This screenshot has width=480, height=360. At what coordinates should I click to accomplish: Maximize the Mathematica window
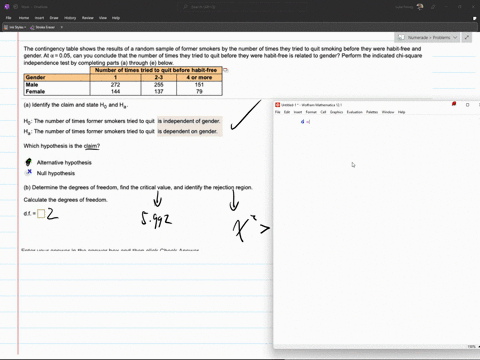coord(467,105)
